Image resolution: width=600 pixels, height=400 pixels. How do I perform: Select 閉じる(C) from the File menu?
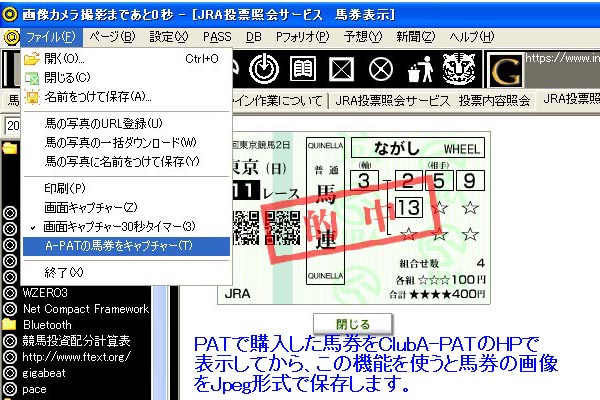point(127,78)
